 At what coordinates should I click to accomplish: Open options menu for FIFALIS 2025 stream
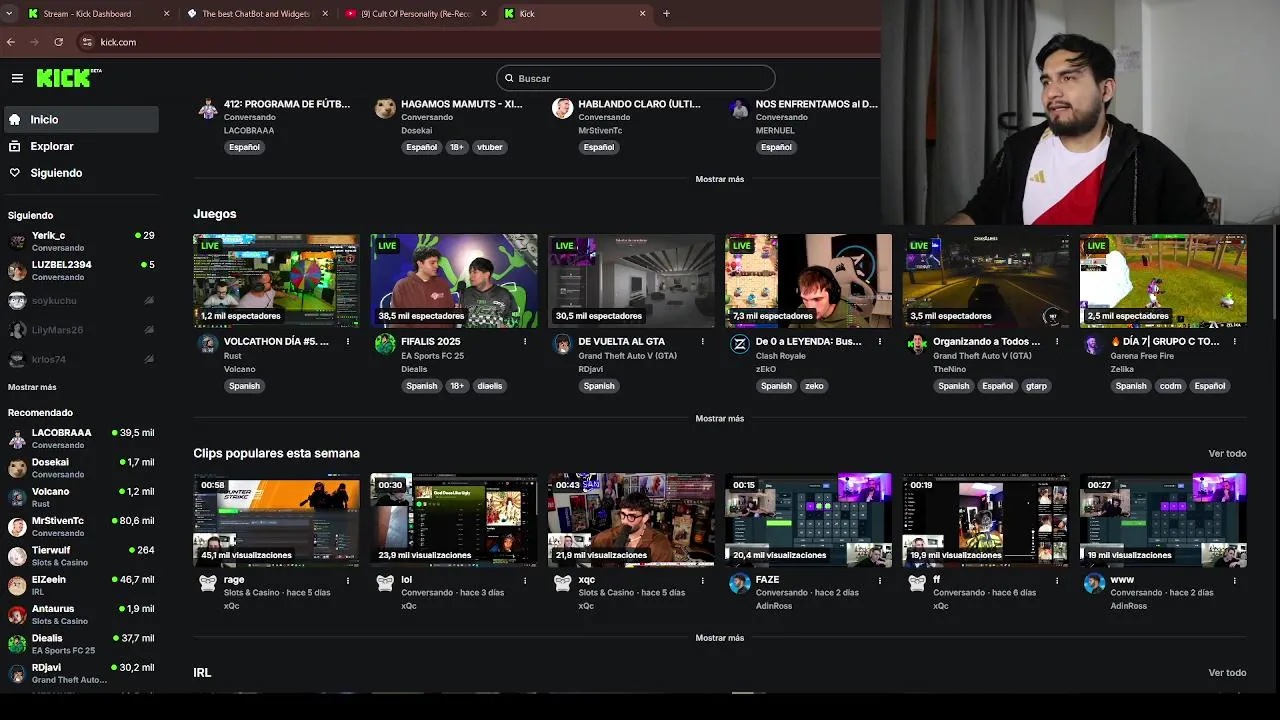coord(525,342)
